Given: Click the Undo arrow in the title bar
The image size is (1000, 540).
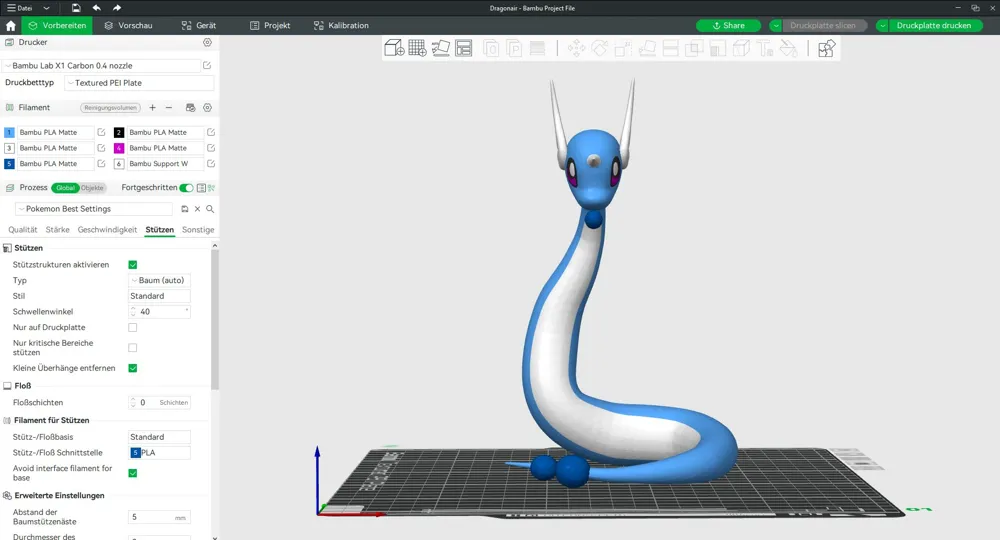Looking at the screenshot, I should [x=96, y=8].
